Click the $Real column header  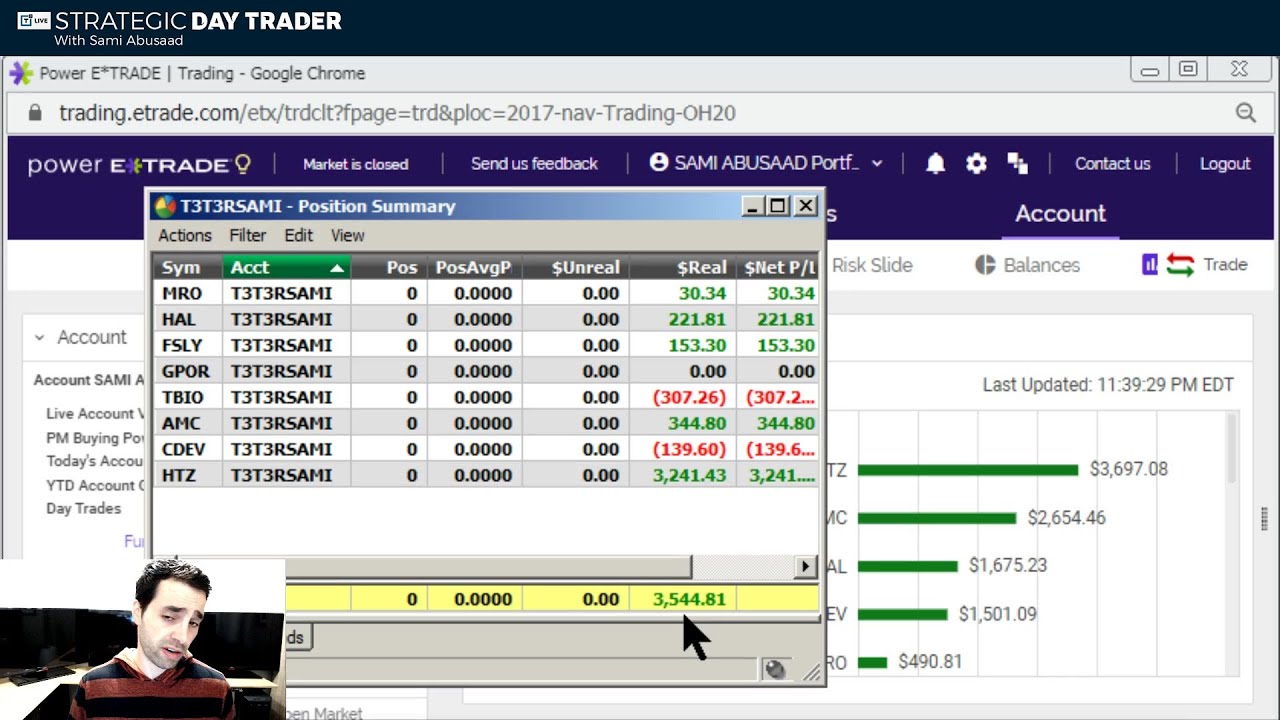pyautogui.click(x=683, y=267)
